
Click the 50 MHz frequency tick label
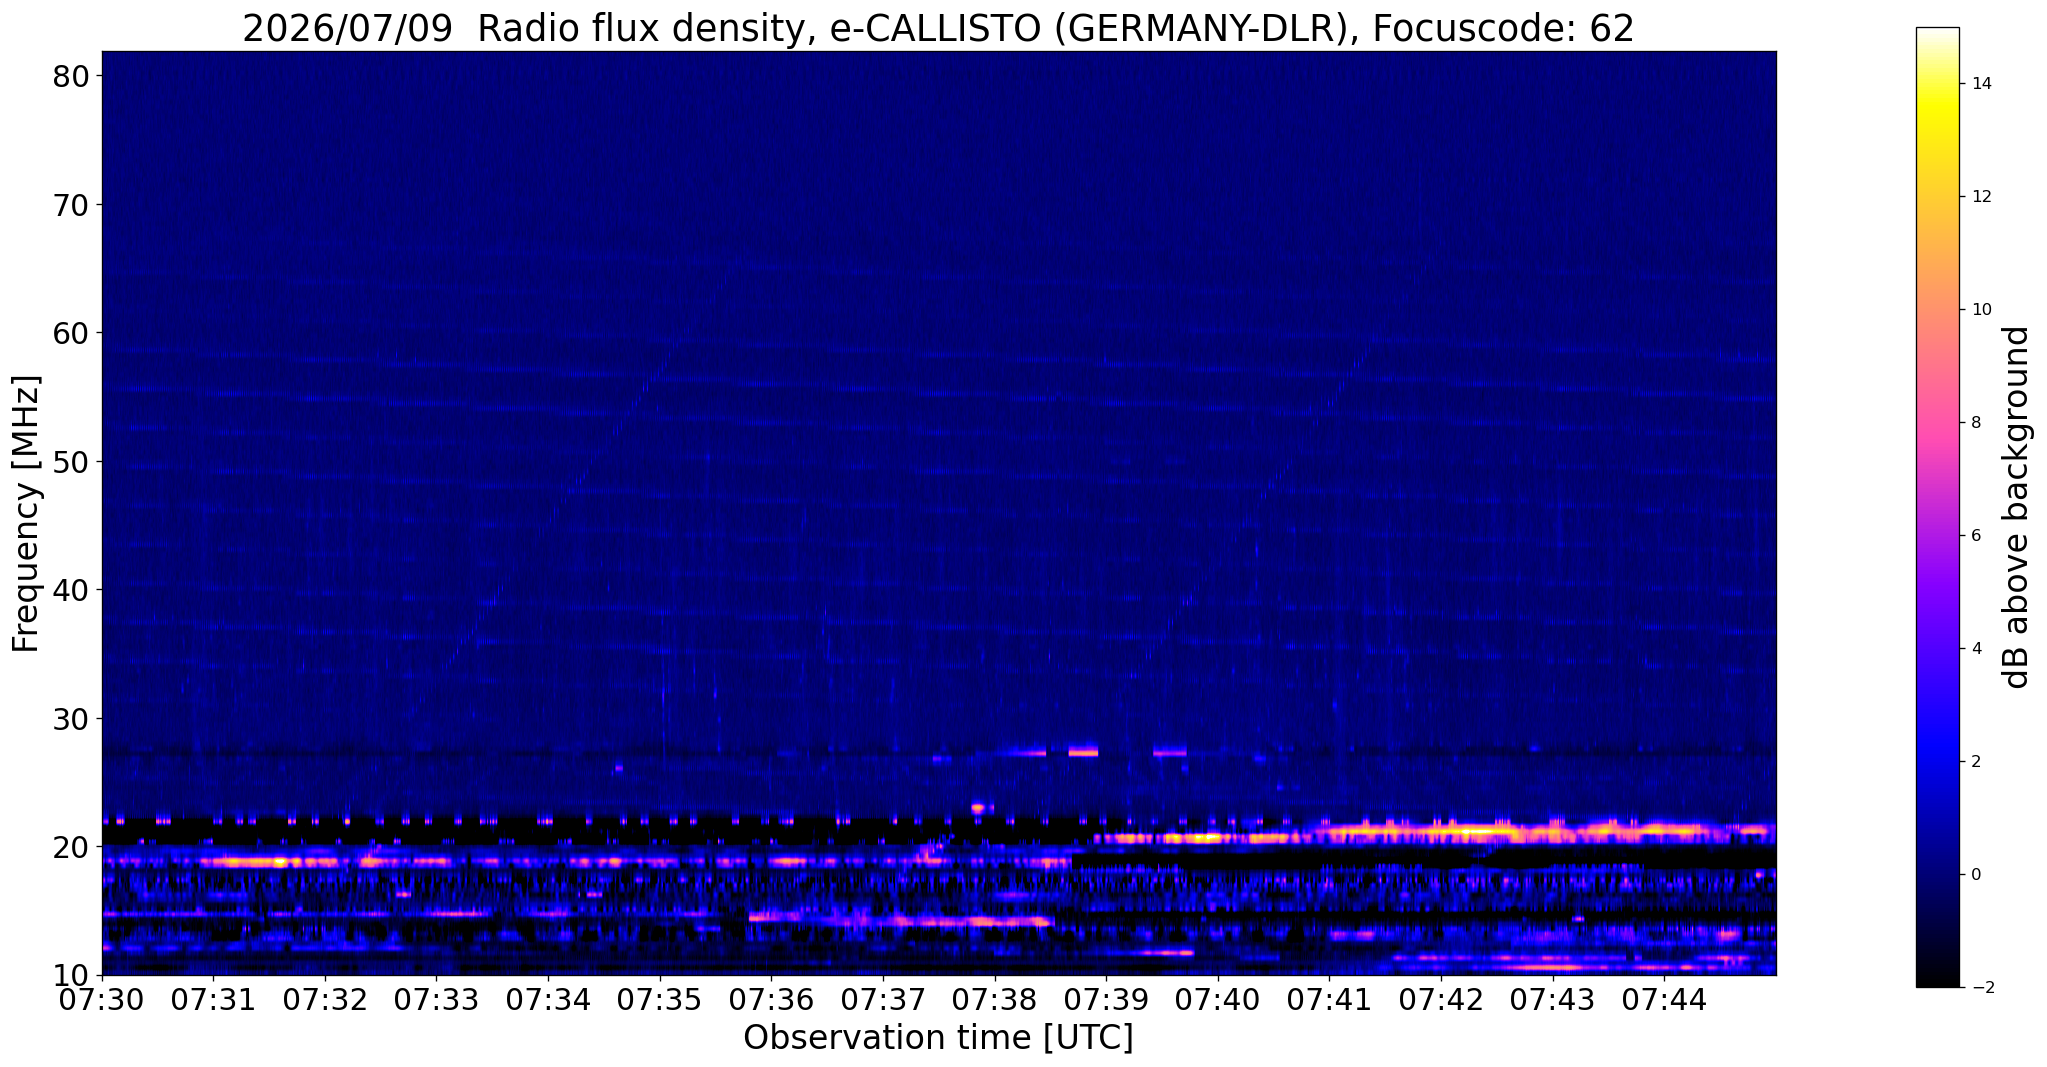tap(71, 462)
